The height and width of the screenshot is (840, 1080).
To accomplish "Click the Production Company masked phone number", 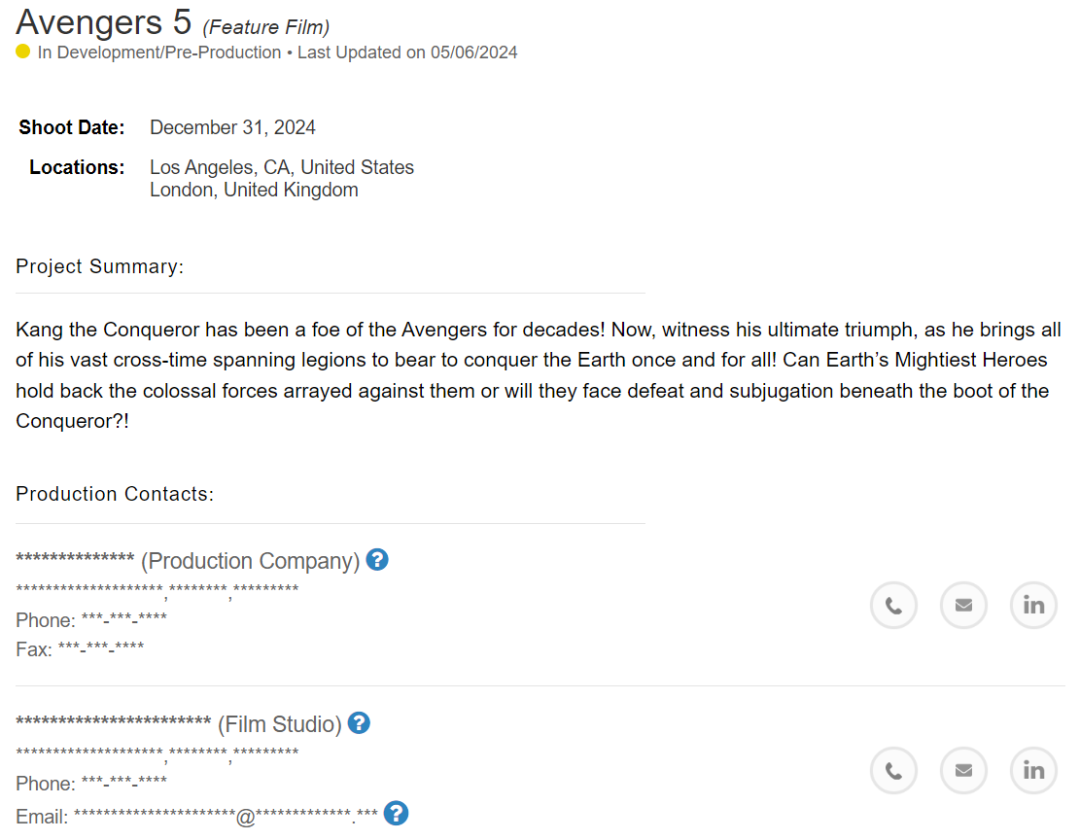I will pyautogui.click(x=124, y=618).
